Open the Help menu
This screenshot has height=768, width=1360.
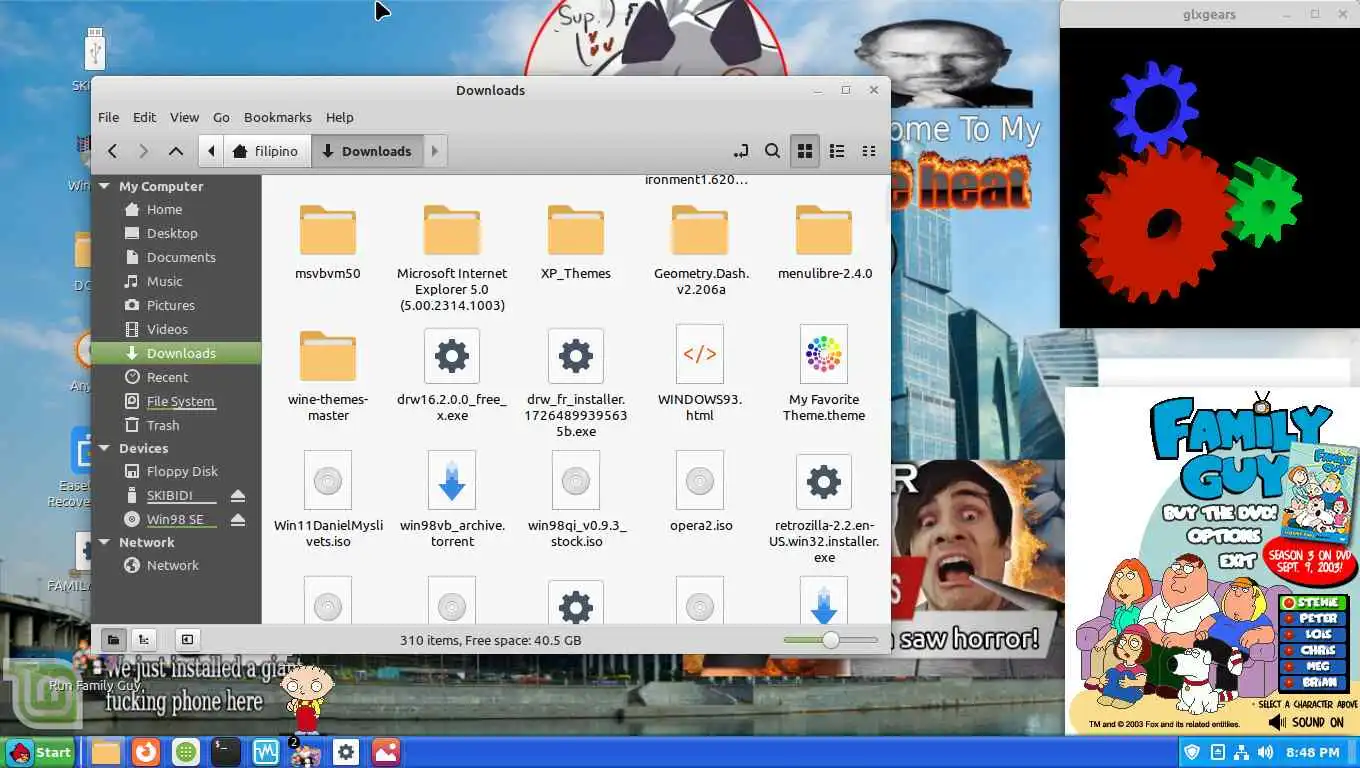point(340,117)
